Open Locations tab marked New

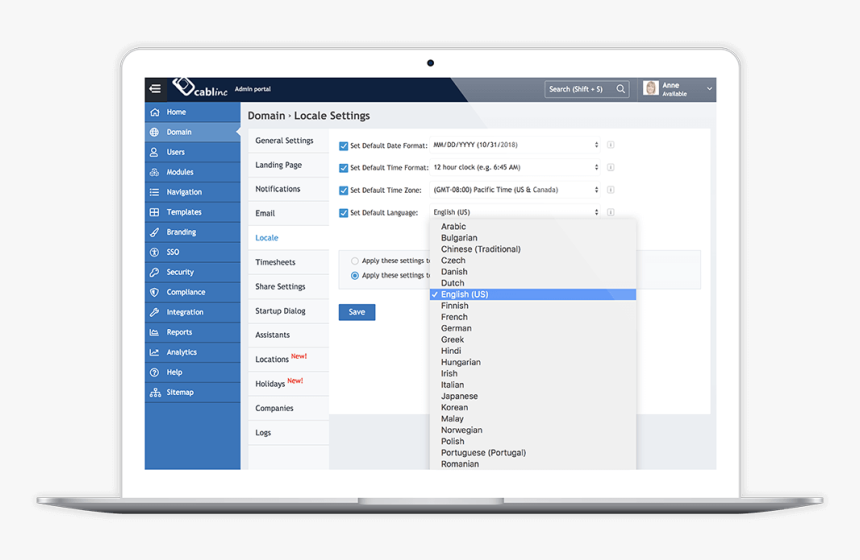pos(288,359)
